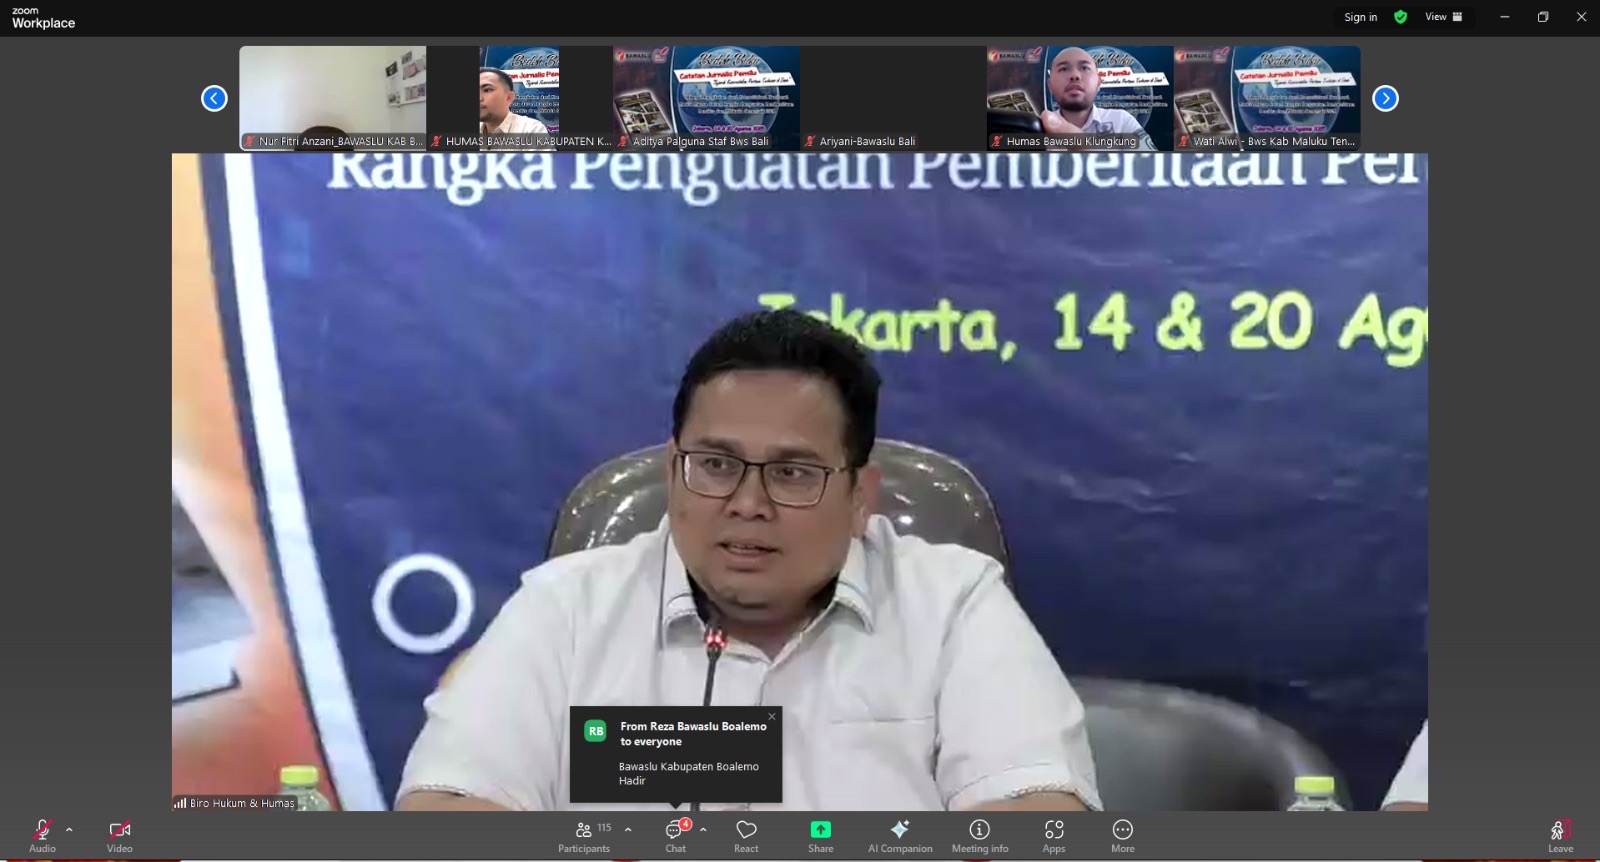The height and width of the screenshot is (862, 1600).
Task: Launch AI Companion
Action: click(900, 835)
